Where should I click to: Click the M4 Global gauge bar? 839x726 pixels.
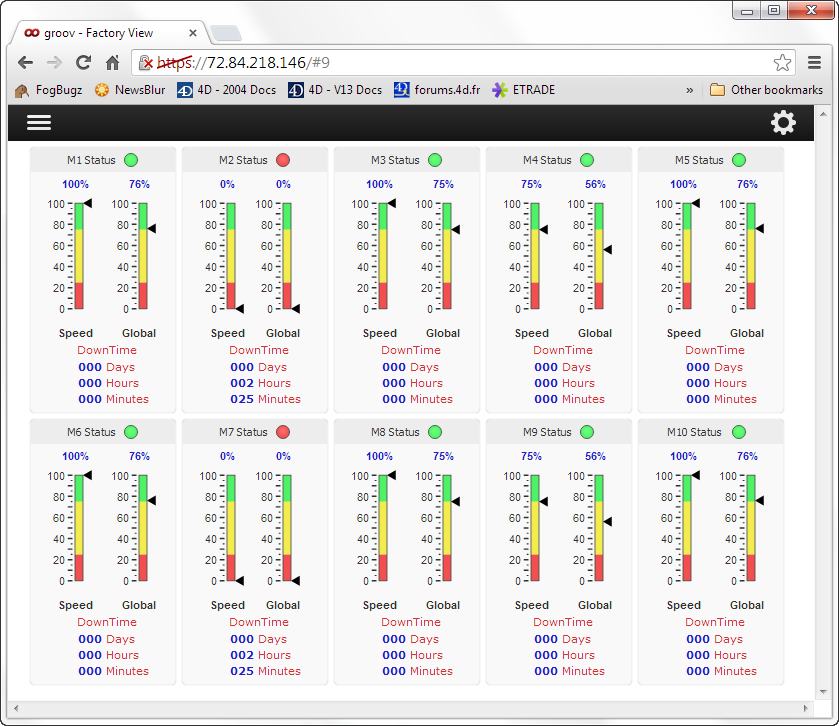pyautogui.click(x=599, y=256)
